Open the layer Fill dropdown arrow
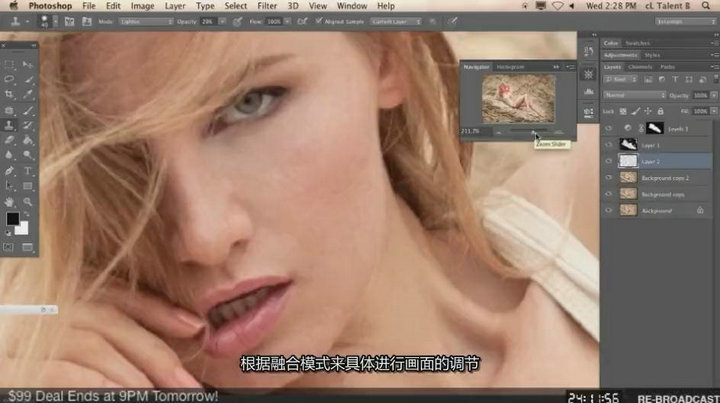Screen dimensions: 720x403 [714, 111]
